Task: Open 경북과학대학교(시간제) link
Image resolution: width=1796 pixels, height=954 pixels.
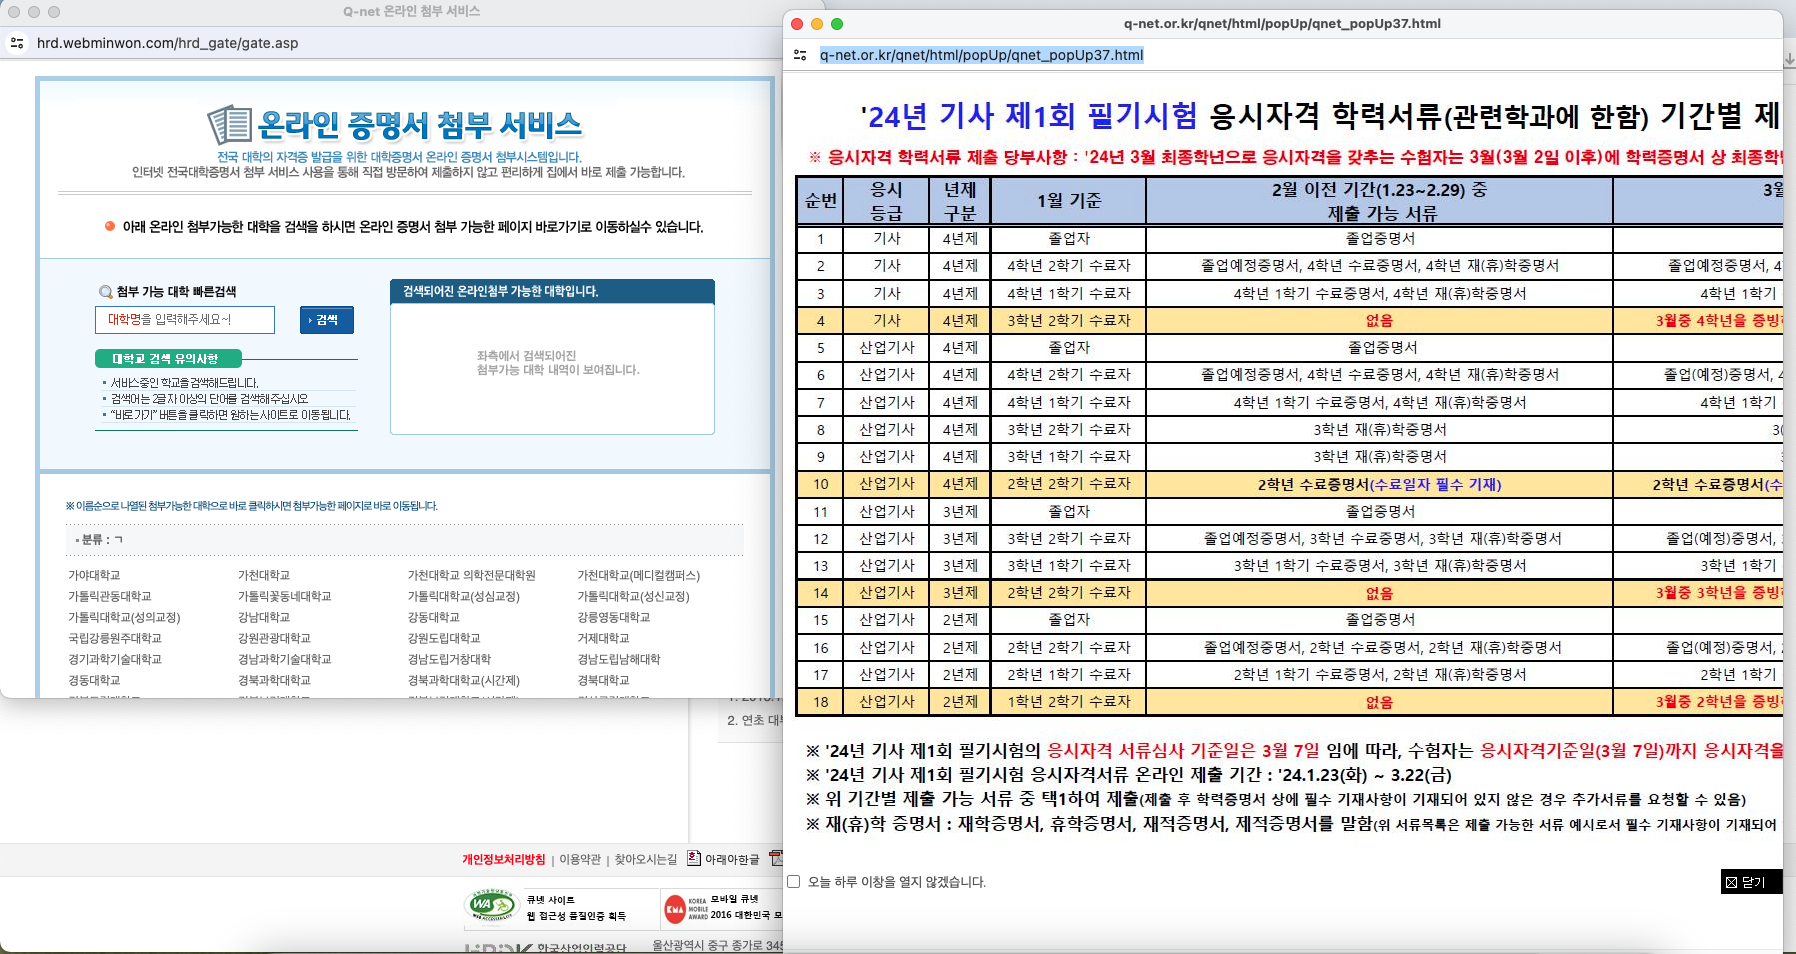Action: 464,680
